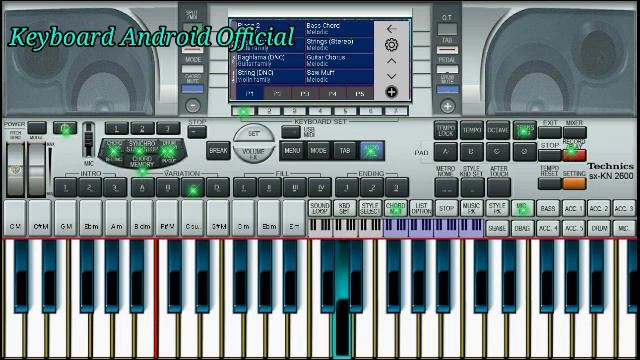Viewport: 640px width, 360px height.
Task: Click the orange SETTING button
Action: (x=574, y=184)
